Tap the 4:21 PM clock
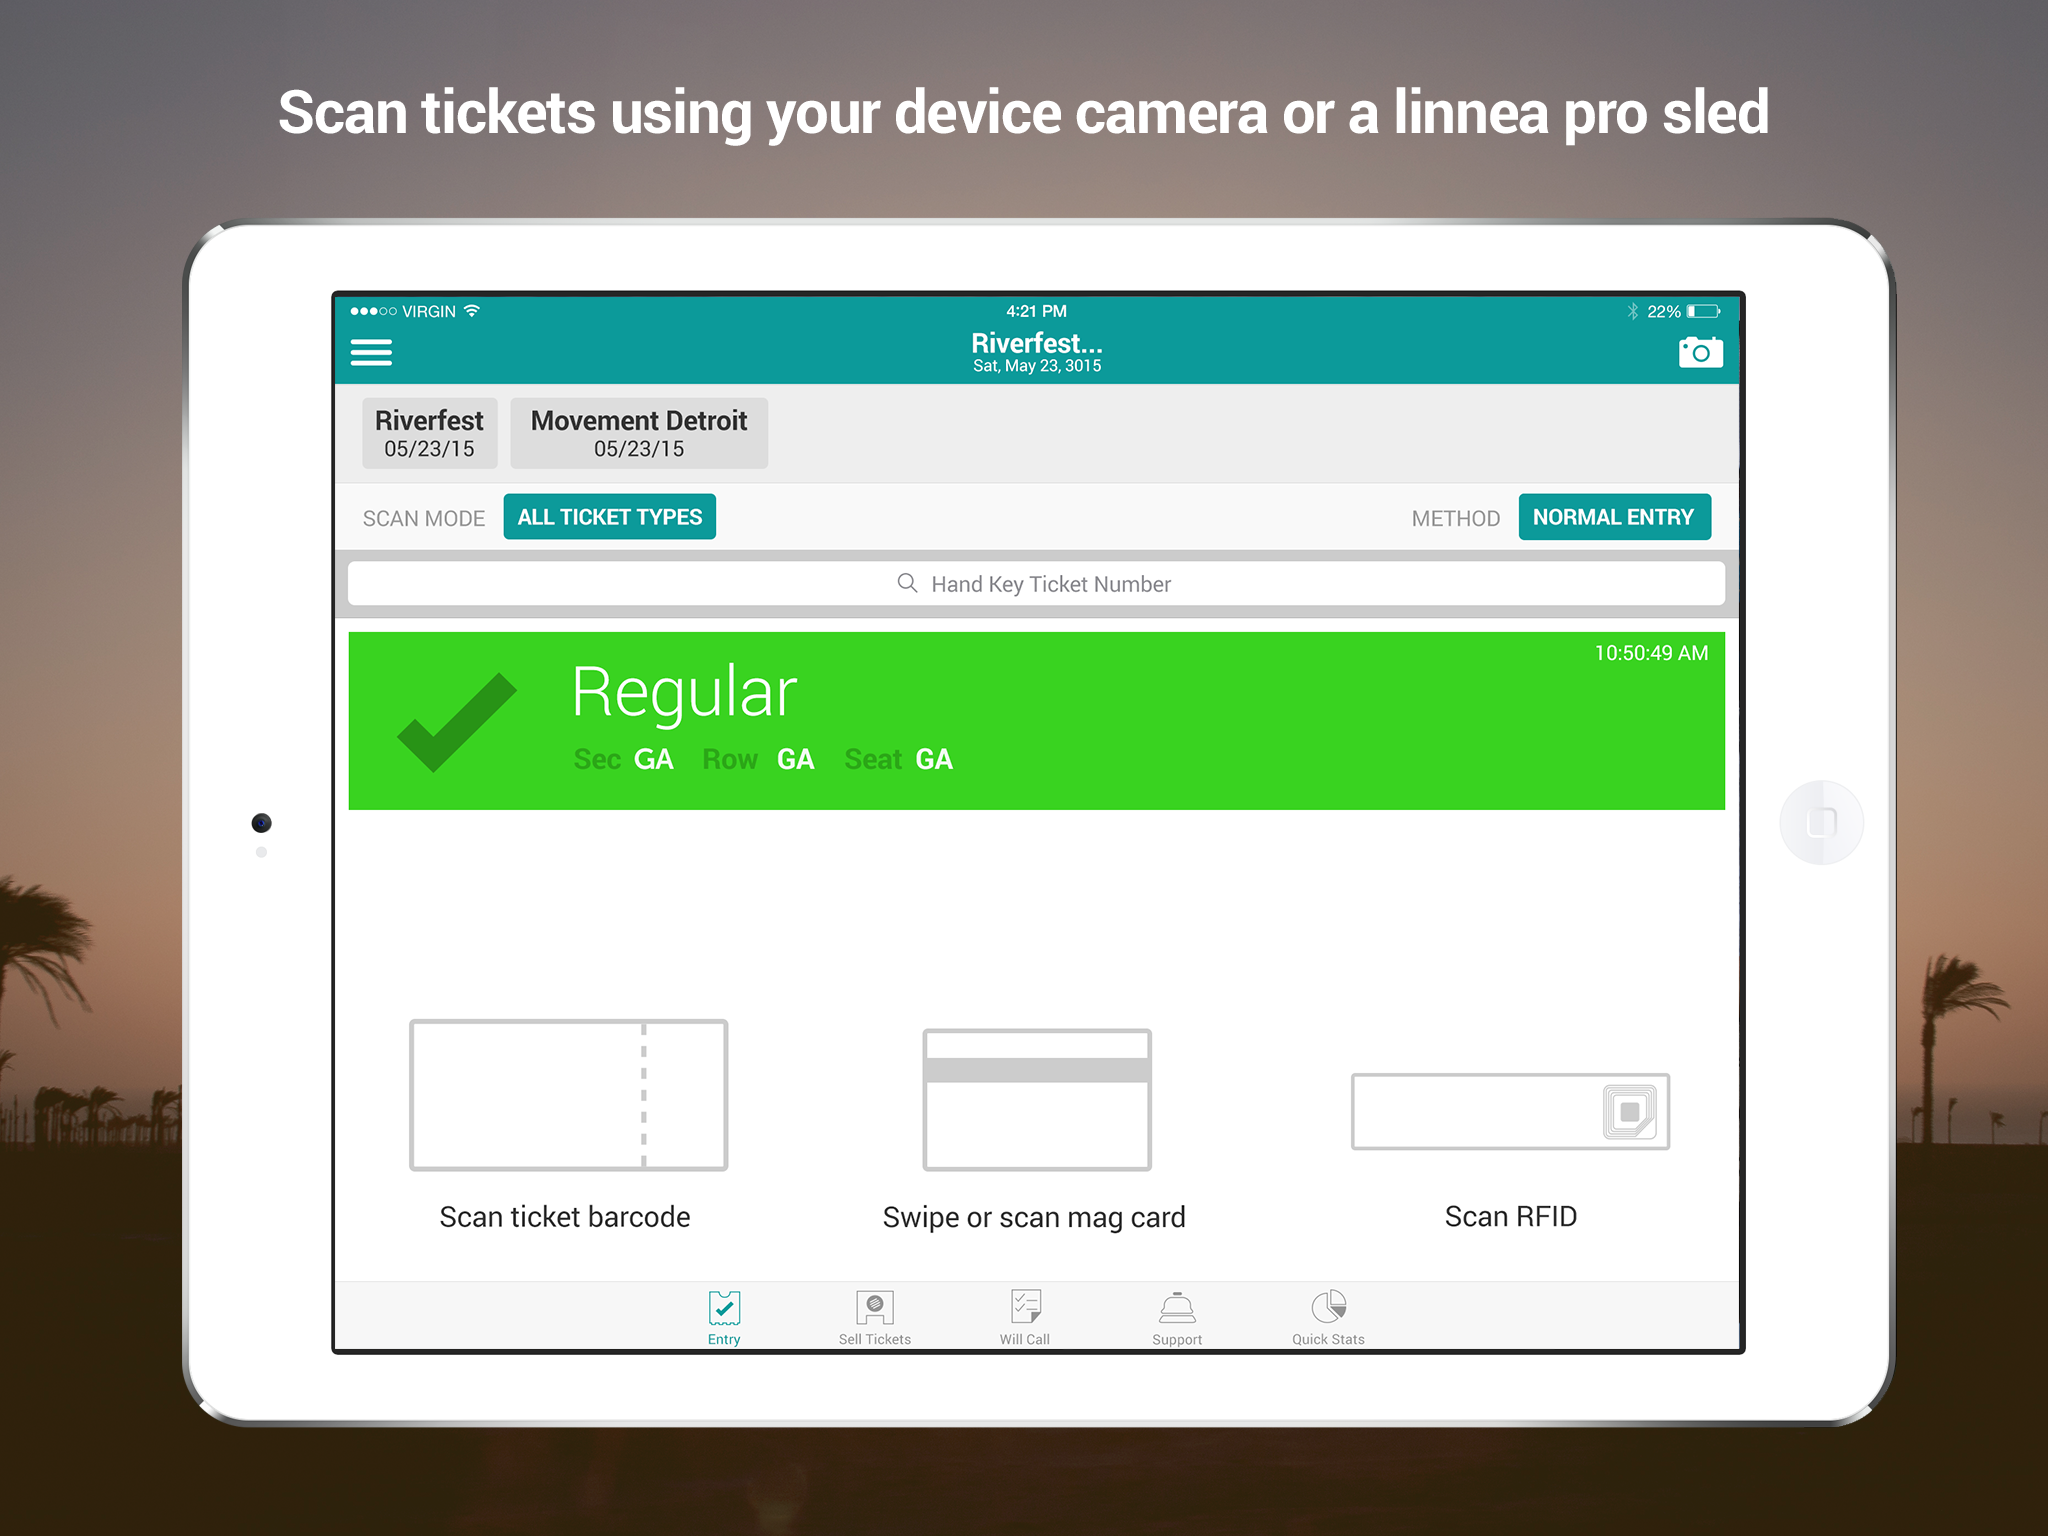Screen dimensions: 2048x1536 (1036, 311)
